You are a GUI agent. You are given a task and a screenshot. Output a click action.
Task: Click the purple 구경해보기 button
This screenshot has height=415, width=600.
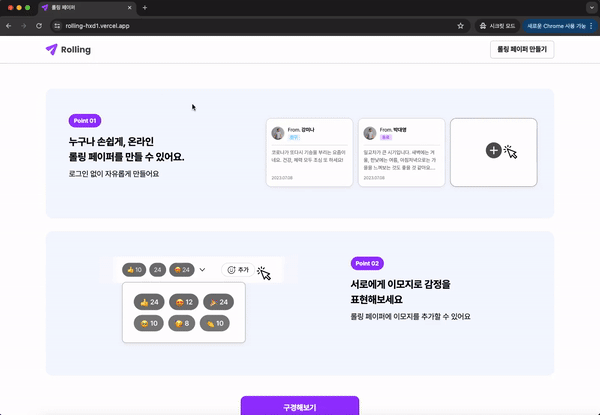[300, 405]
